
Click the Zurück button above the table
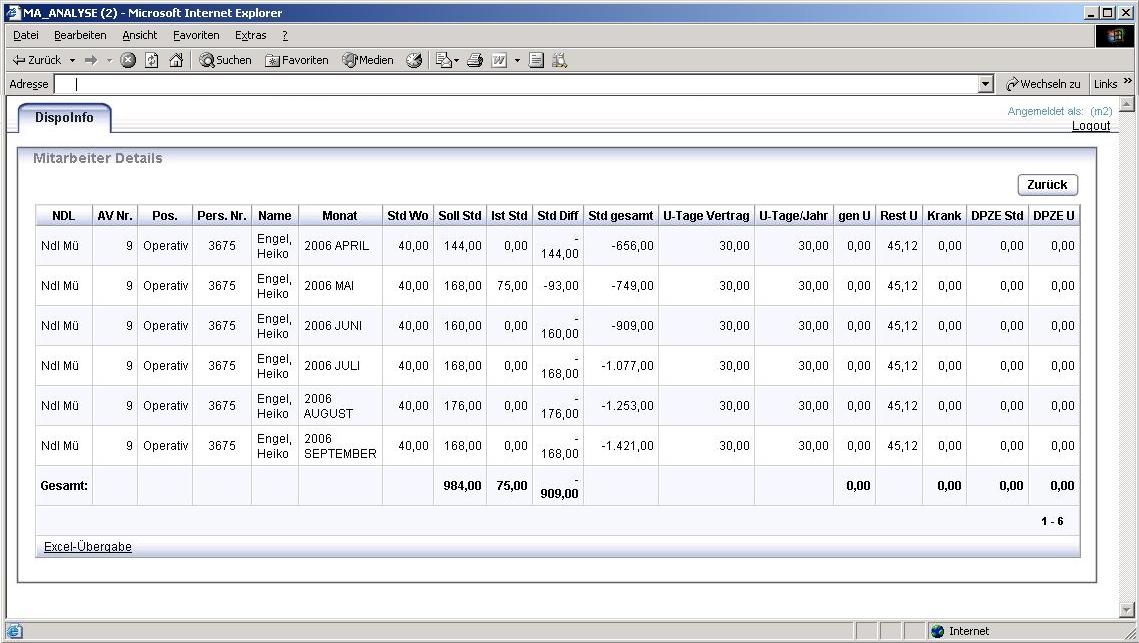[1047, 185]
